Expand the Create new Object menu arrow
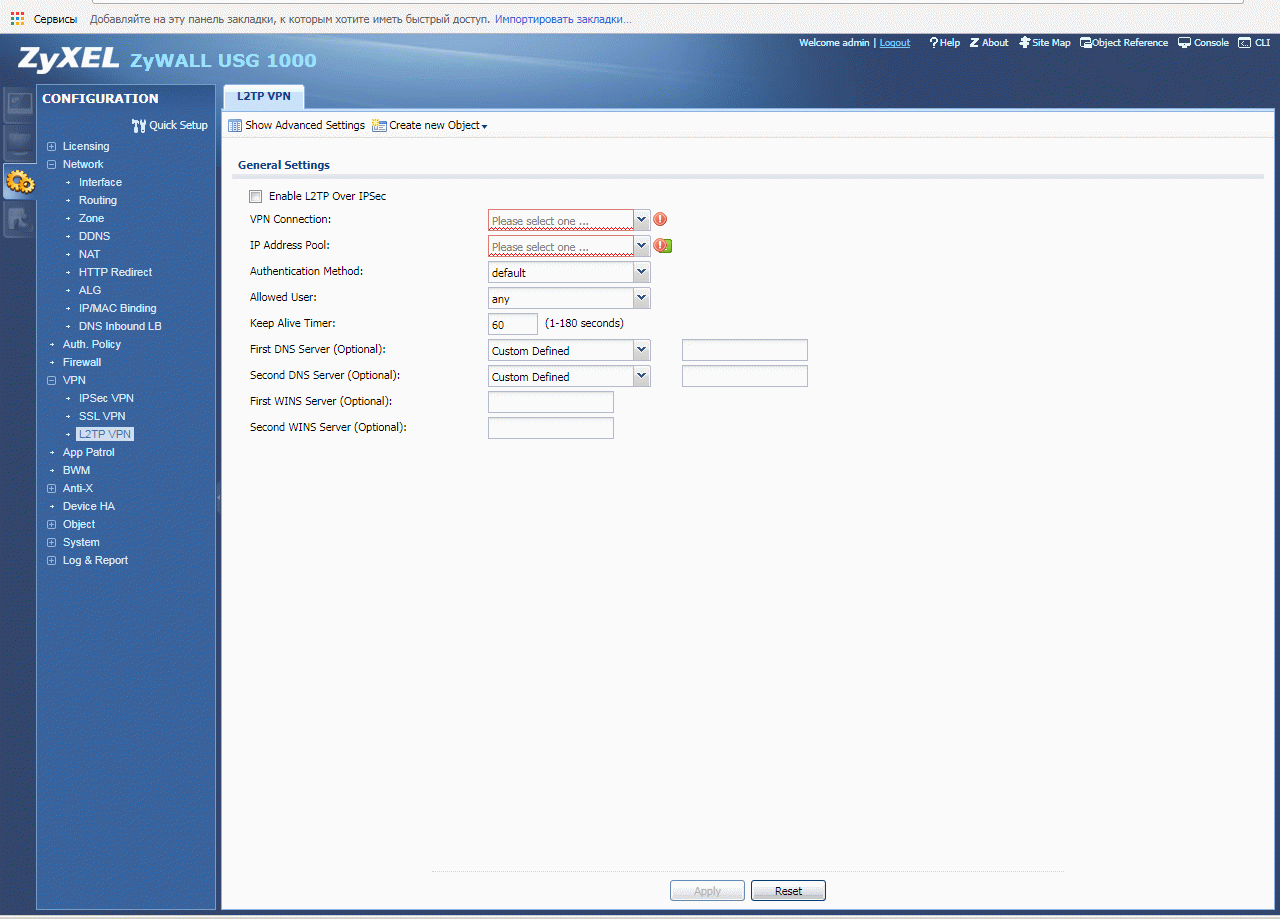The image size is (1280, 919). 484,127
